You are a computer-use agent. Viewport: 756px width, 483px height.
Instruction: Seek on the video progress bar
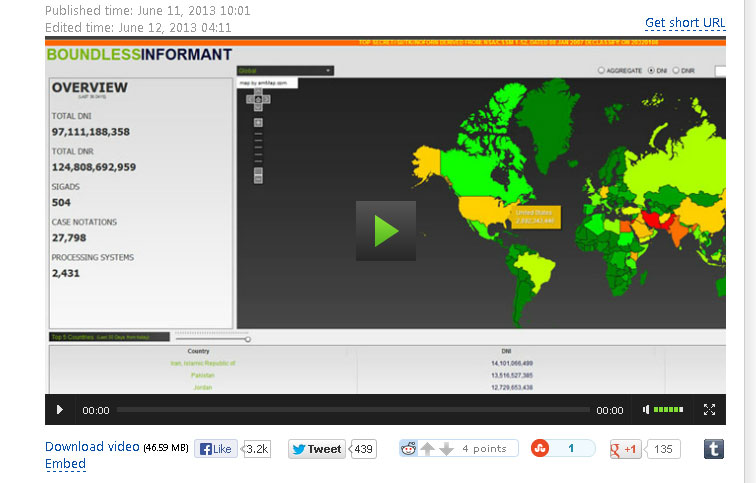(x=353, y=410)
